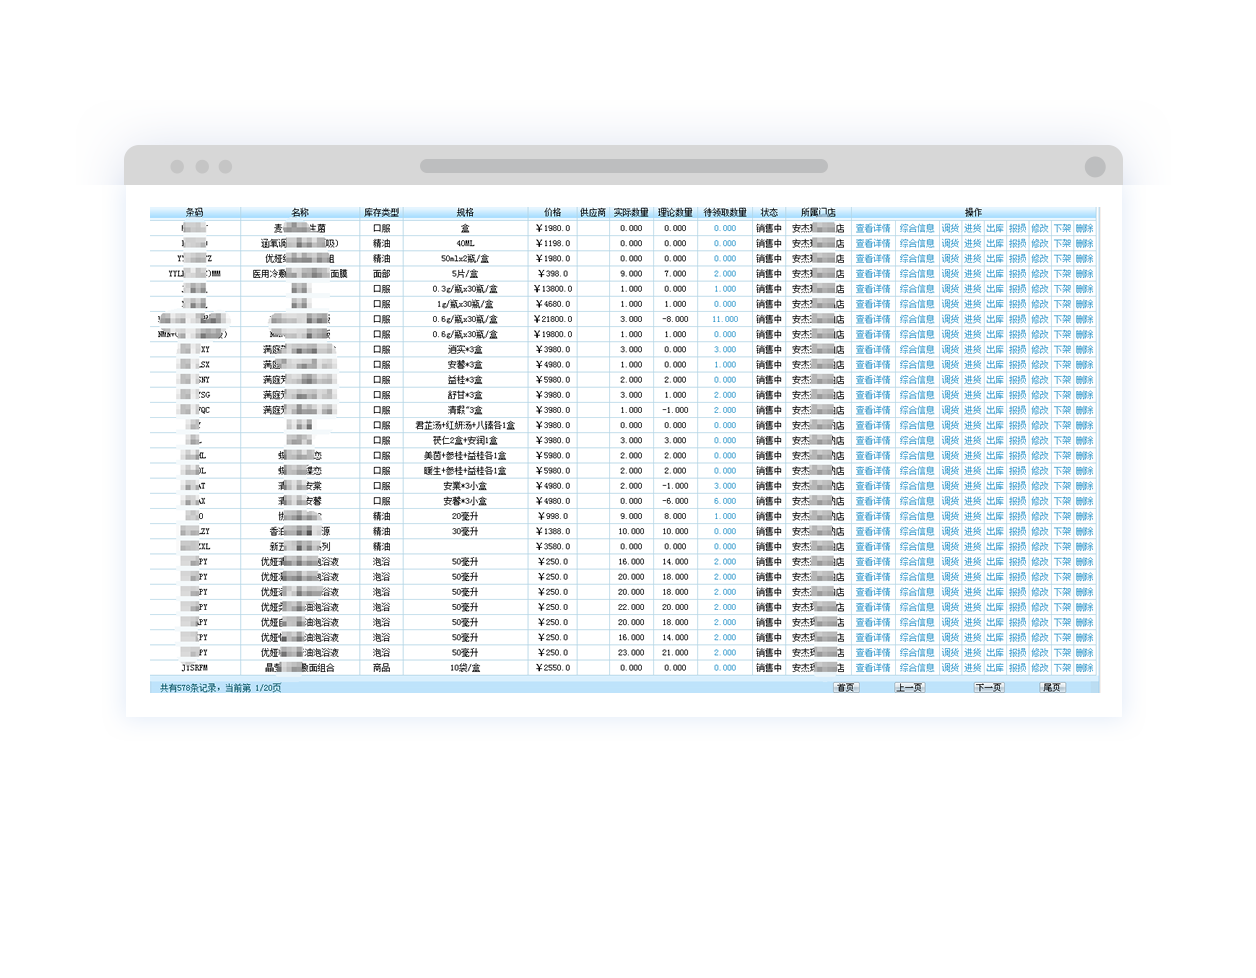1256x978 pixels.
Task: Click 出库 for the 通实*3盒 item
Action: pyautogui.click(x=994, y=350)
